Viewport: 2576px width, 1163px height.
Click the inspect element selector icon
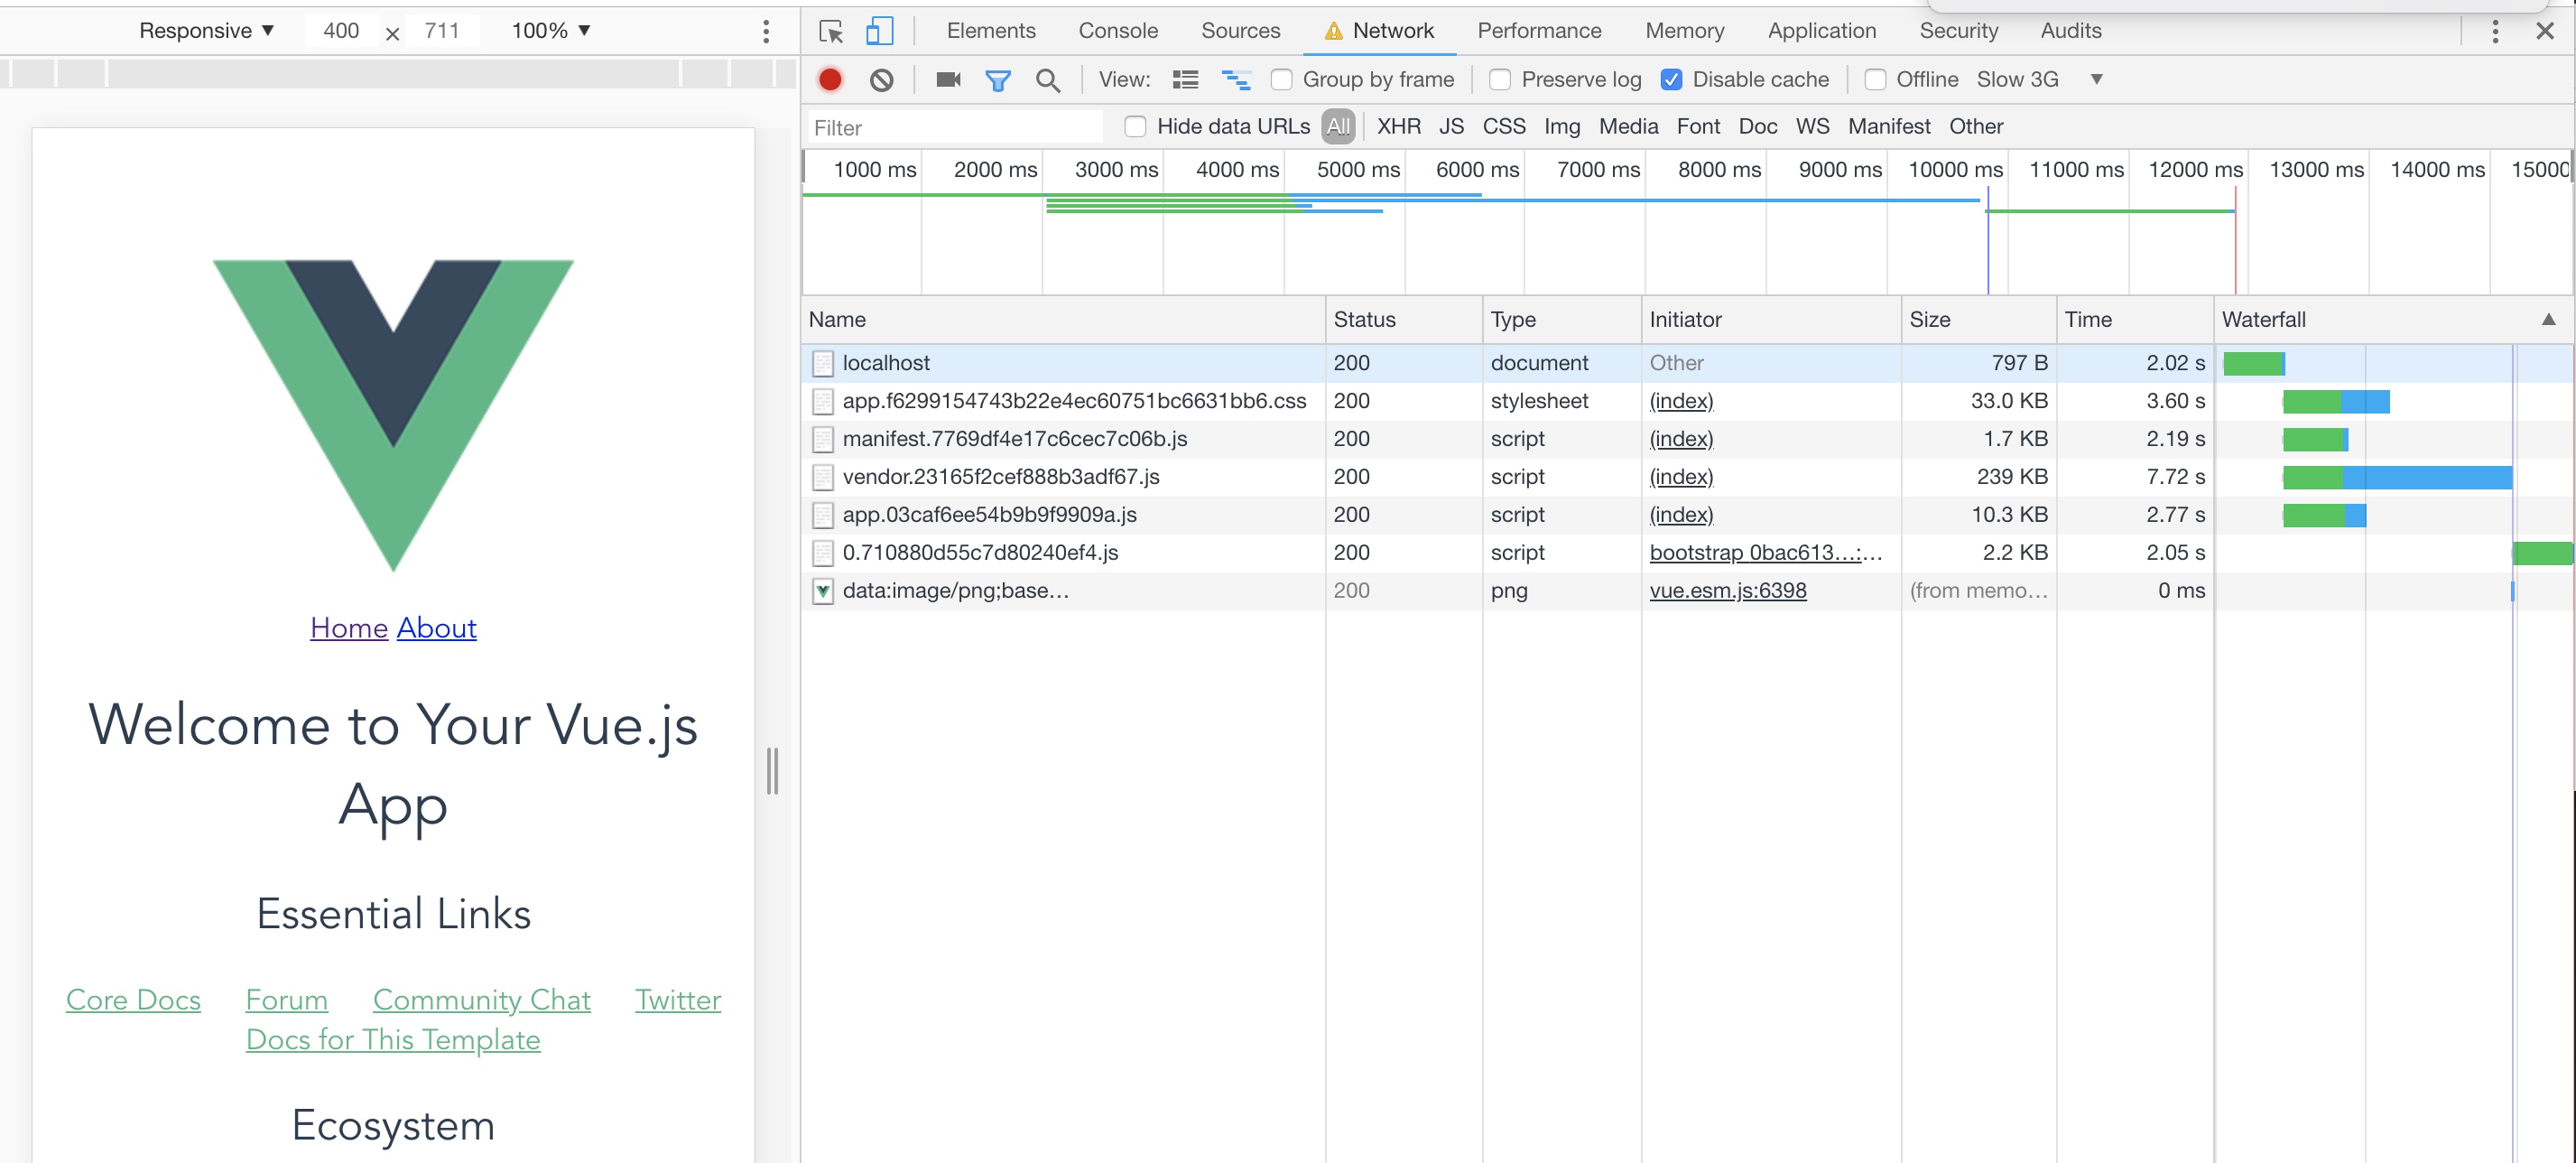pos(830,31)
